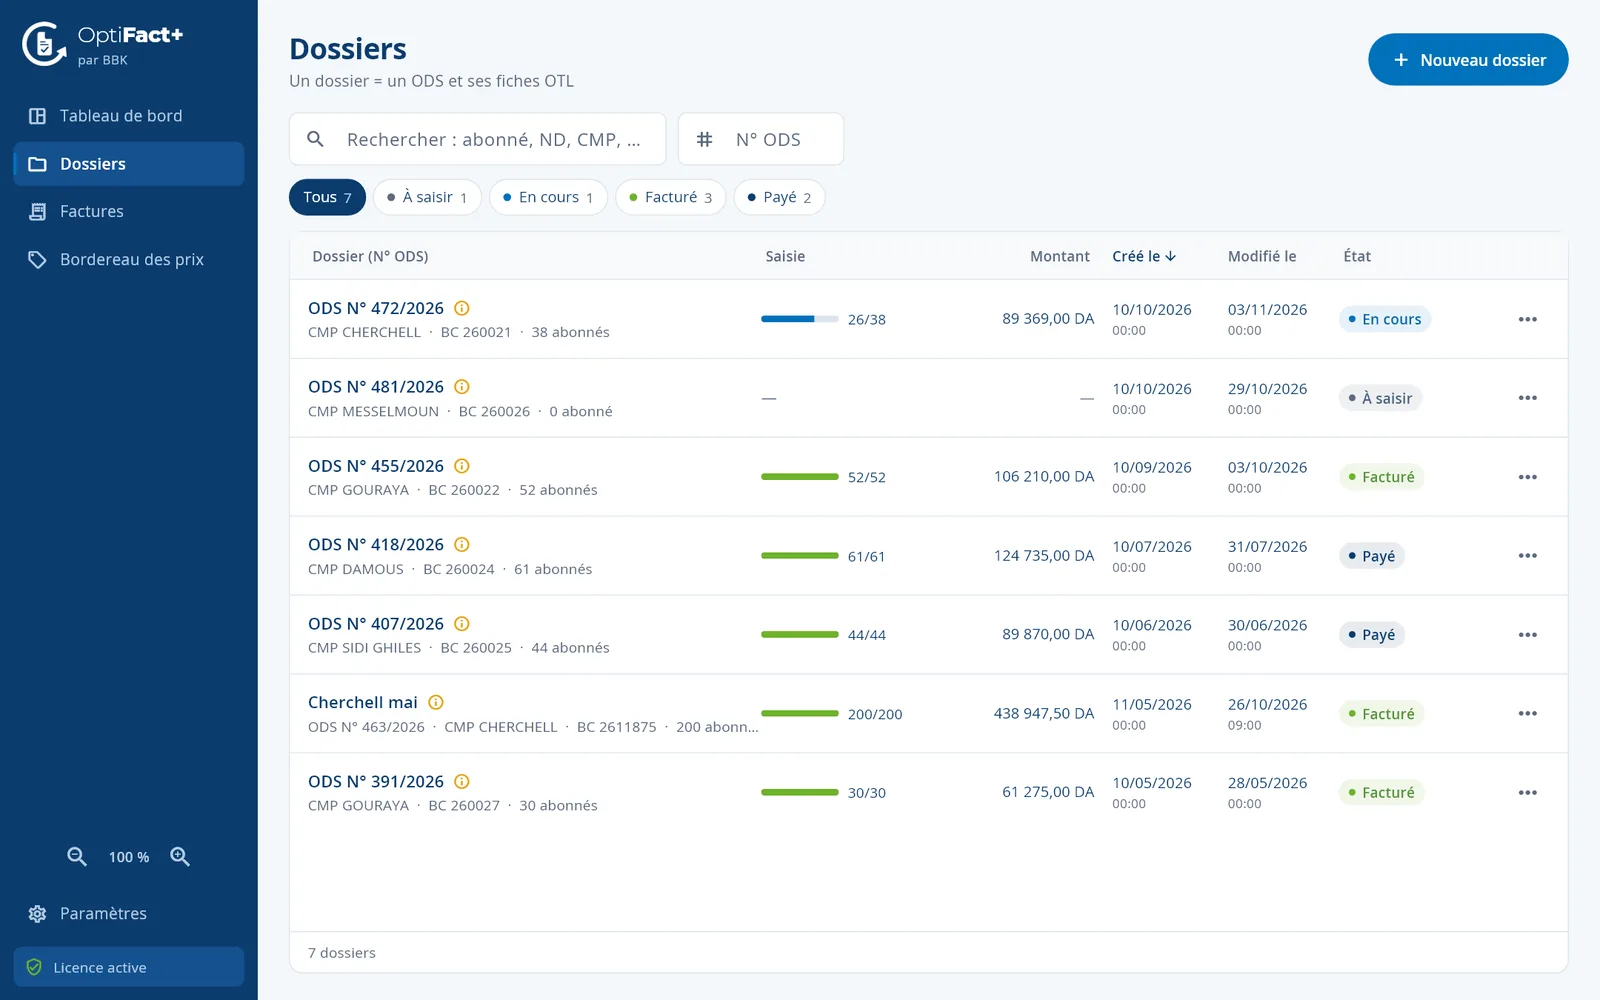Click info icon next to Cherchell mai

click(436, 703)
